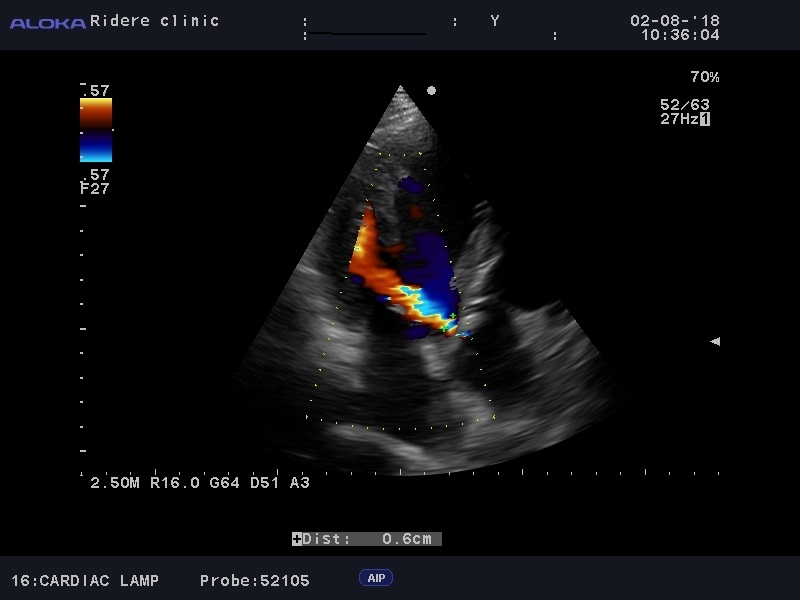
Task: Click the plus caliper icon before Dist
Action: (x=296, y=539)
